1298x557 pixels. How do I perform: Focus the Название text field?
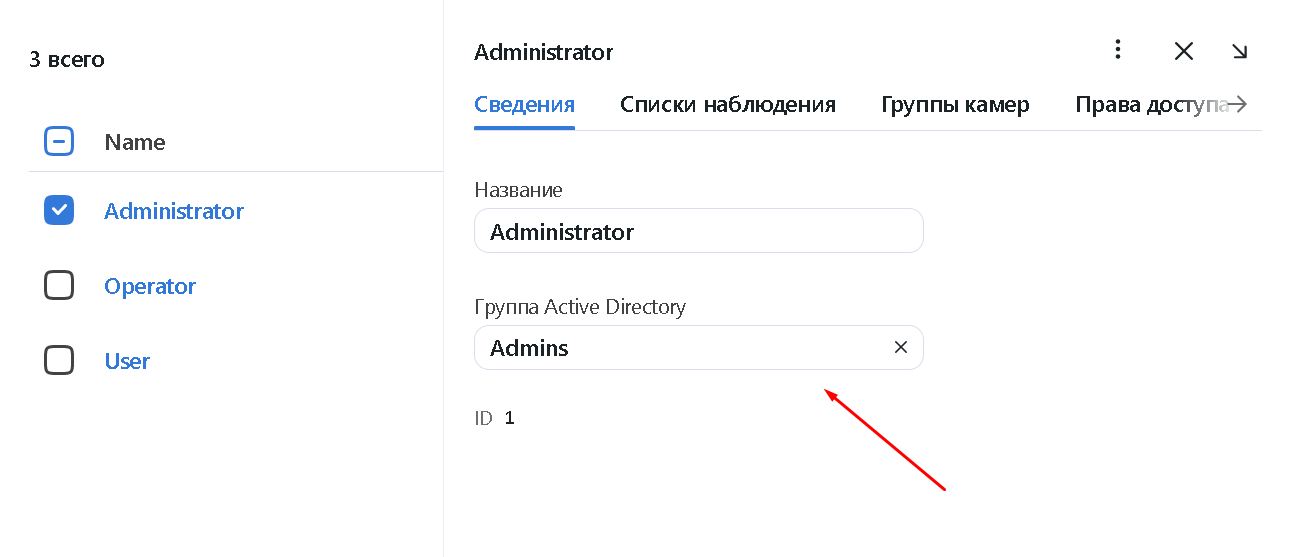tap(698, 231)
